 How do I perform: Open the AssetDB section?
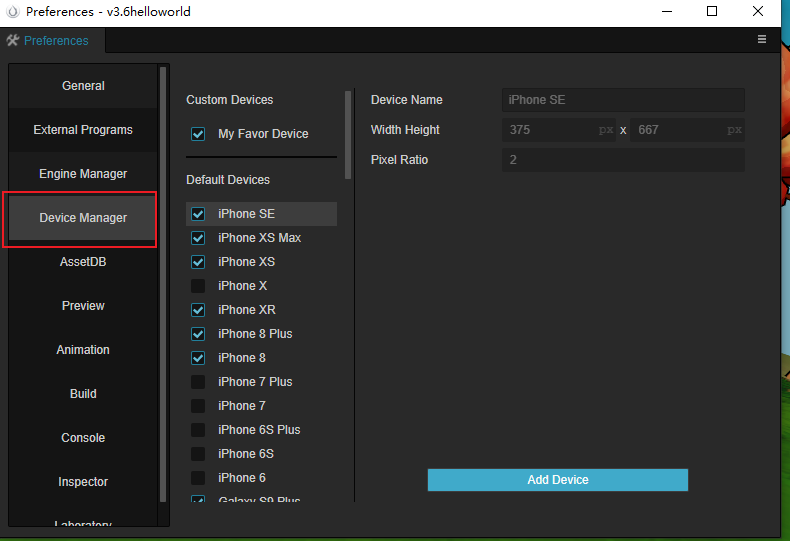click(x=83, y=262)
